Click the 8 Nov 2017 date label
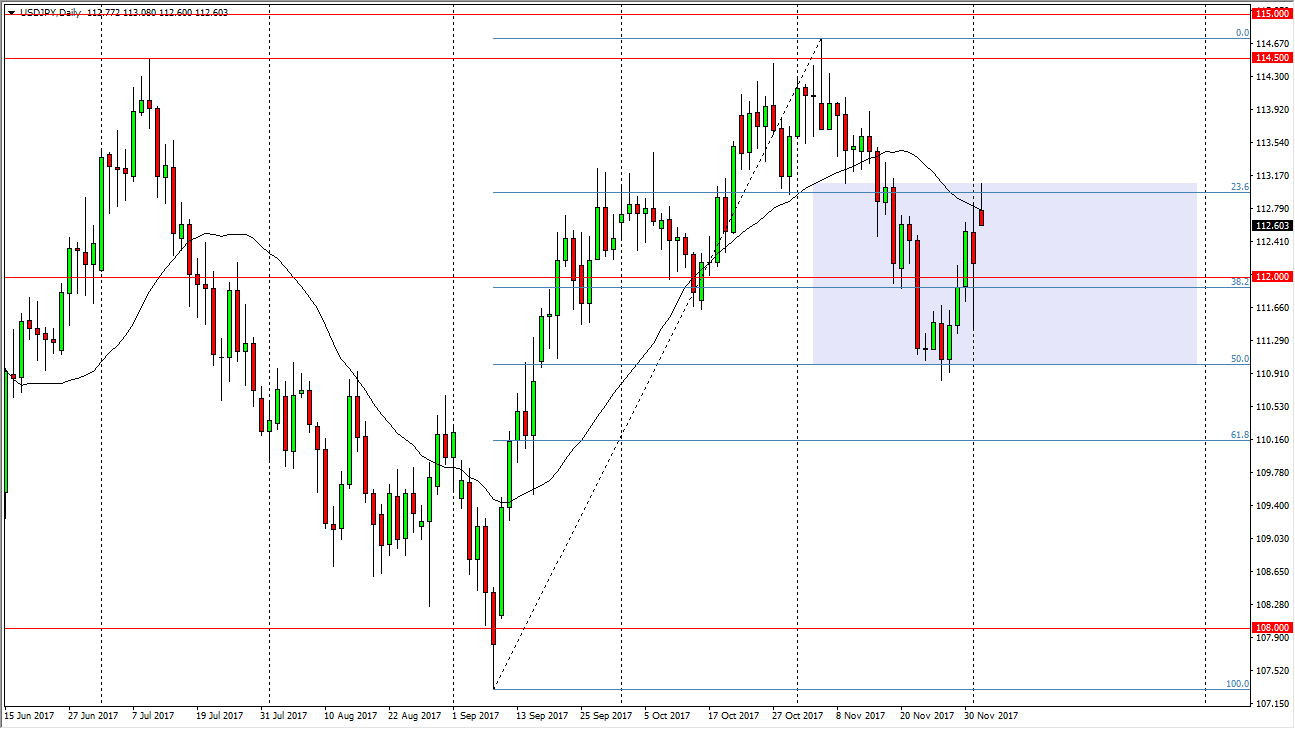The height and width of the screenshot is (729, 1295). click(x=860, y=716)
